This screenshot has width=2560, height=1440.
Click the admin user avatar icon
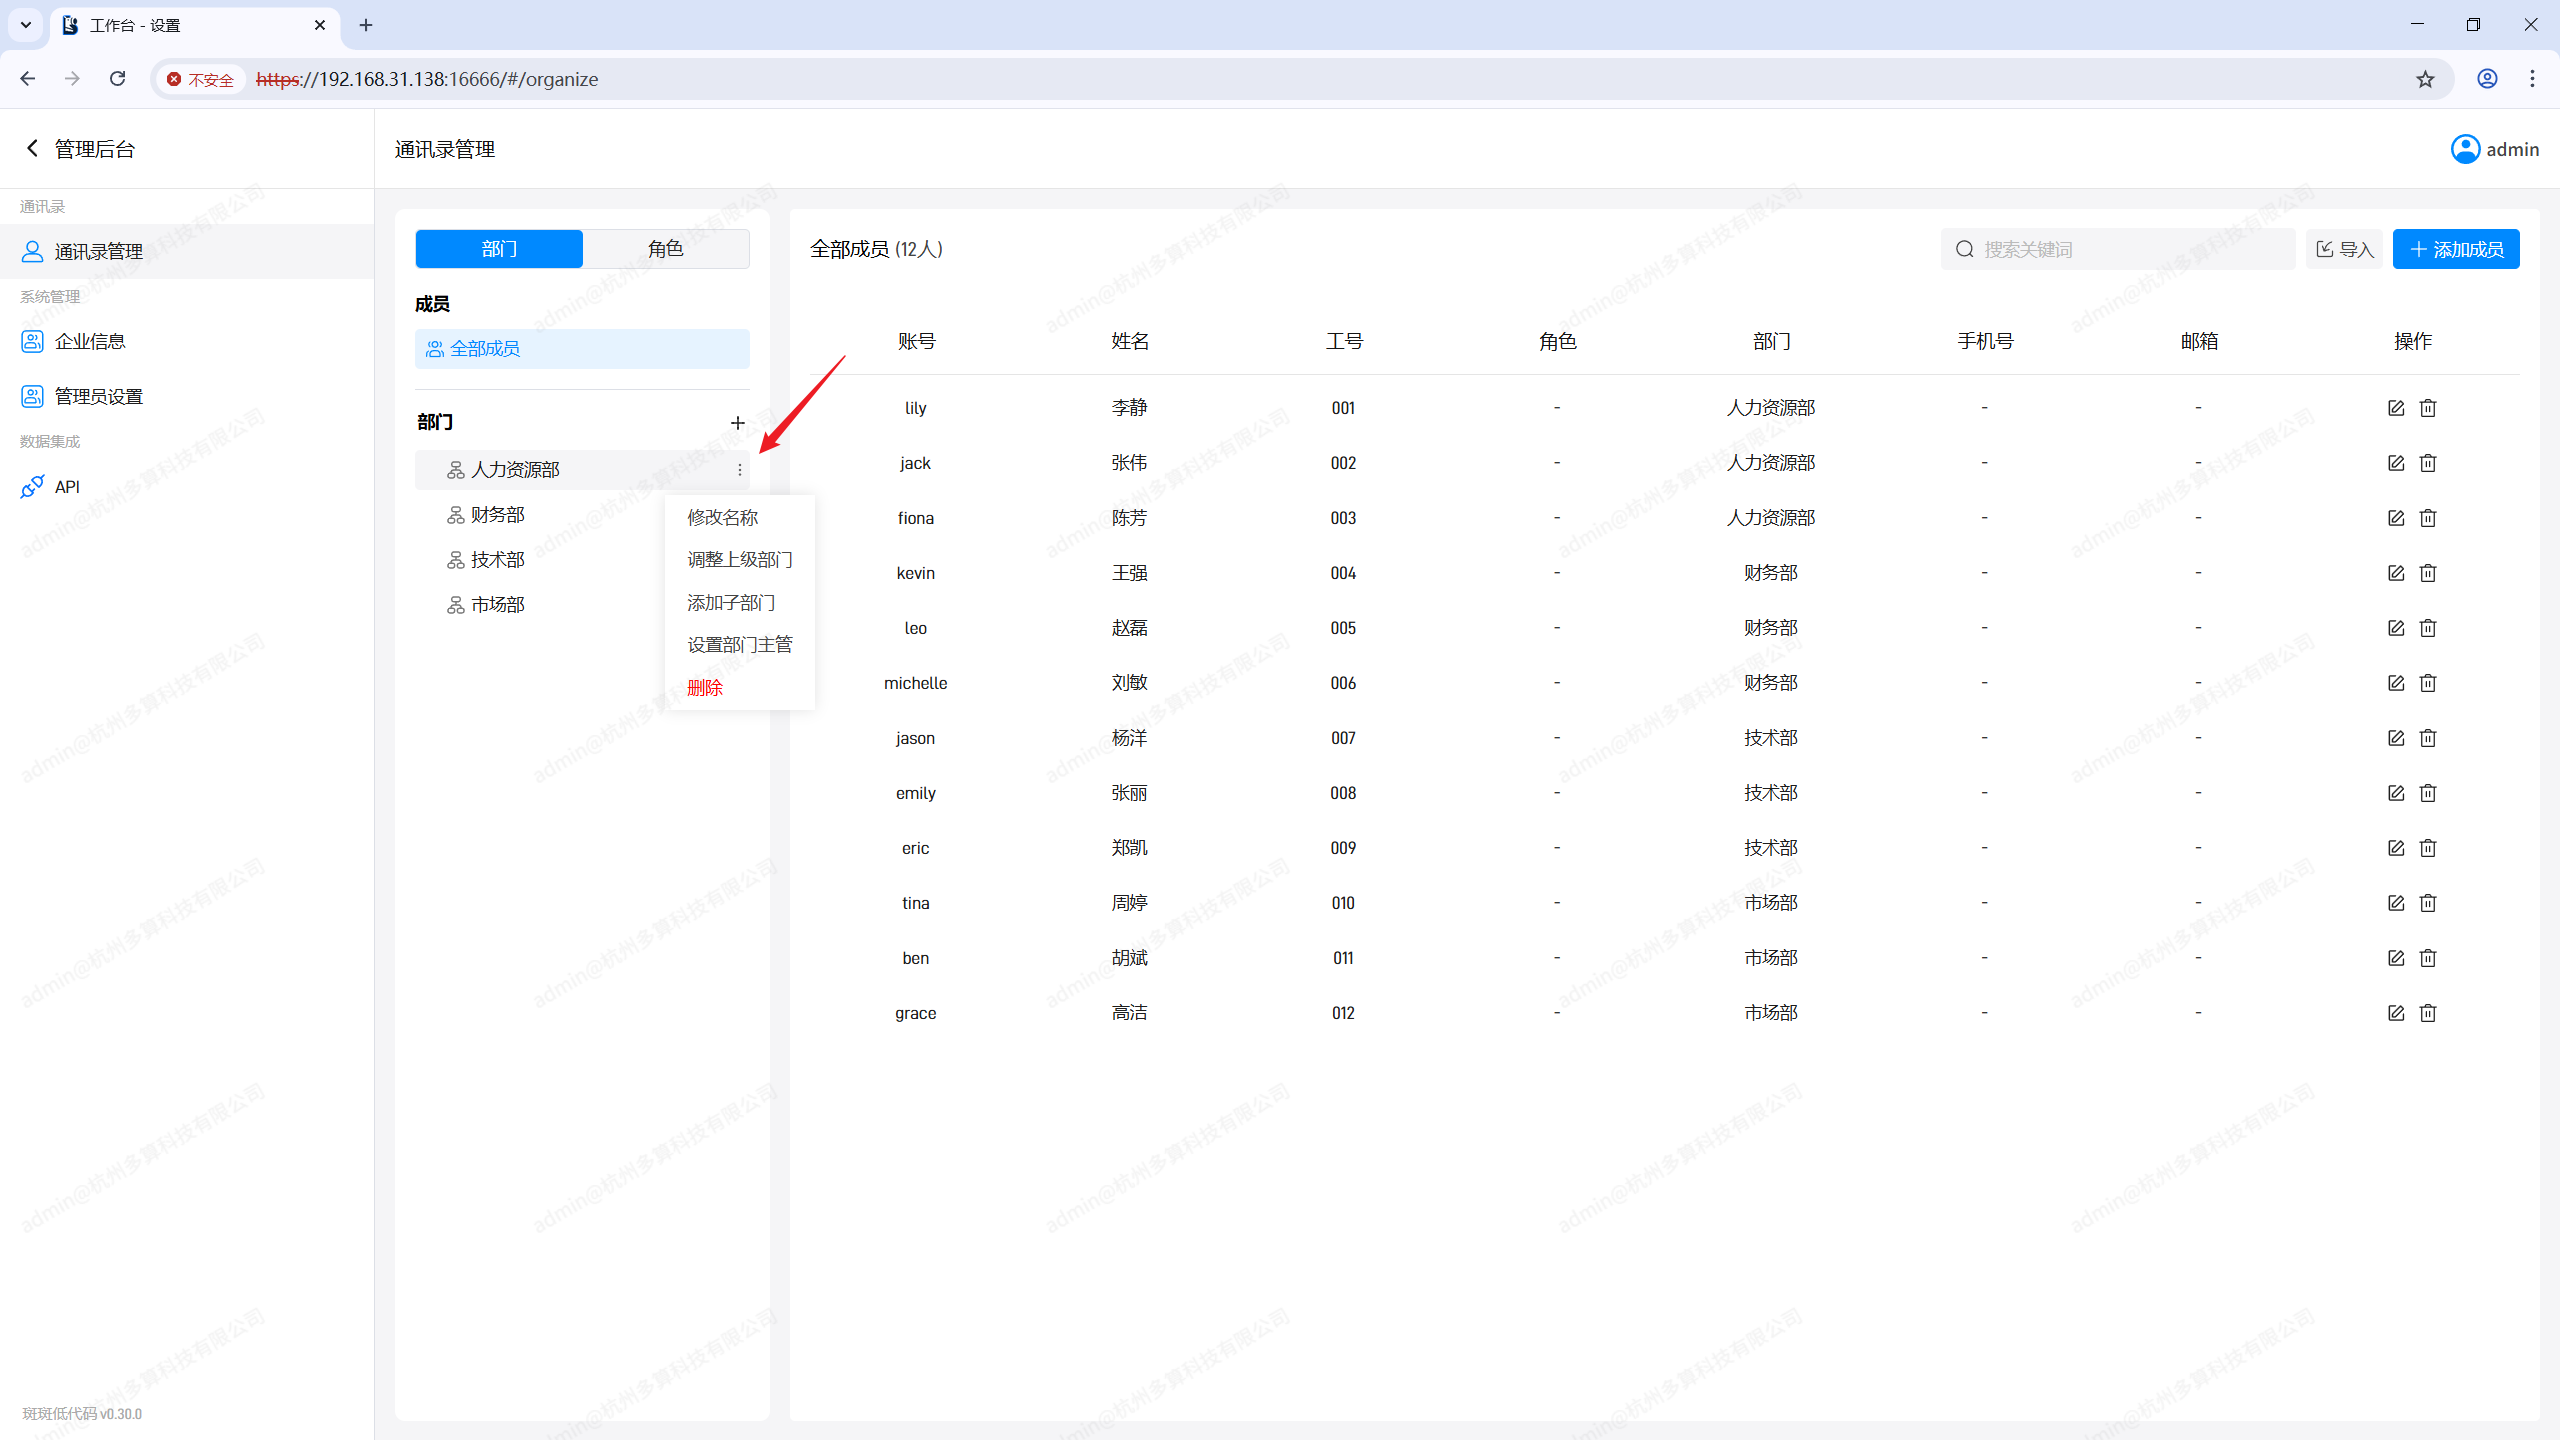2465,149
